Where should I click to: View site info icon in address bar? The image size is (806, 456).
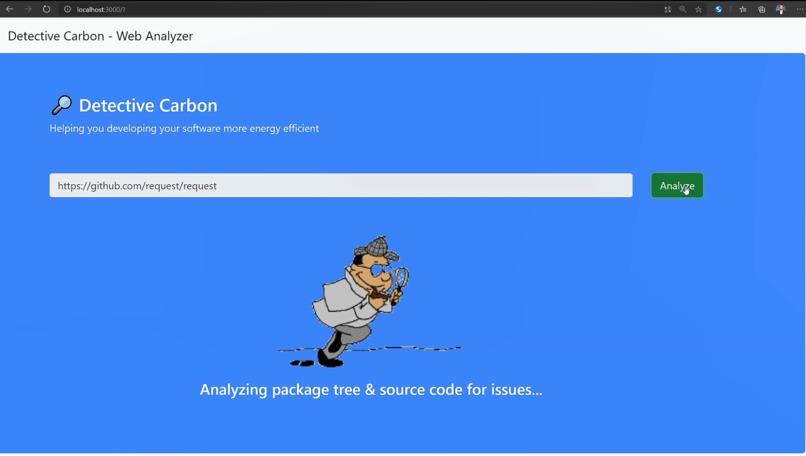(67, 9)
